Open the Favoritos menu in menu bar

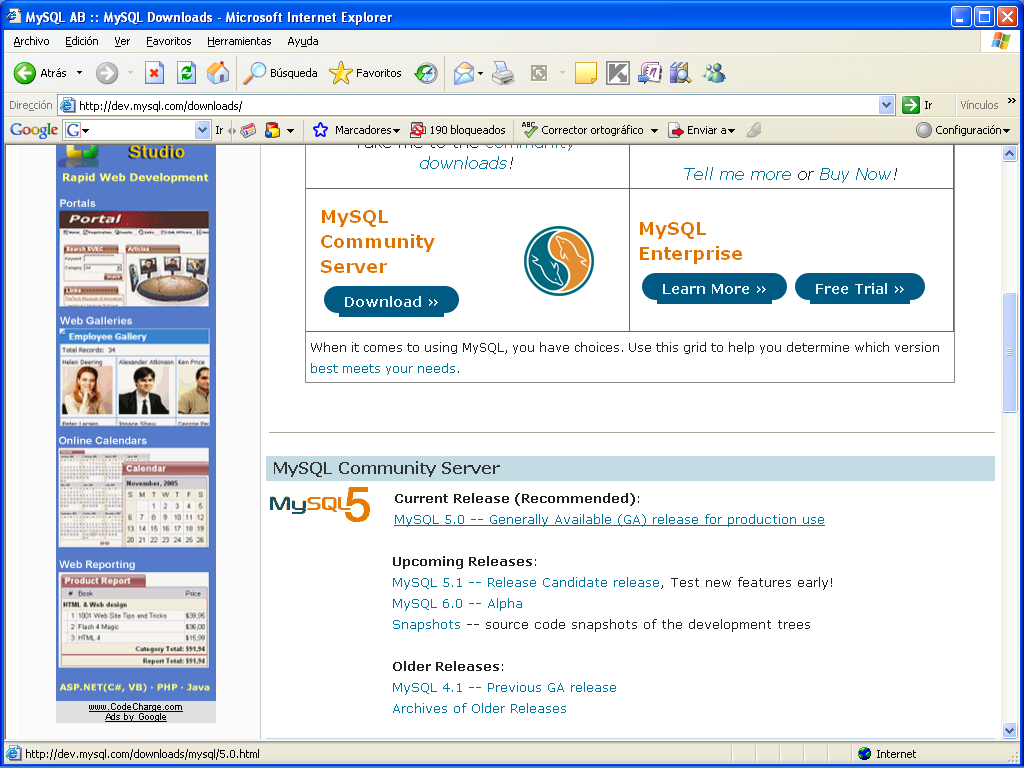tap(168, 41)
